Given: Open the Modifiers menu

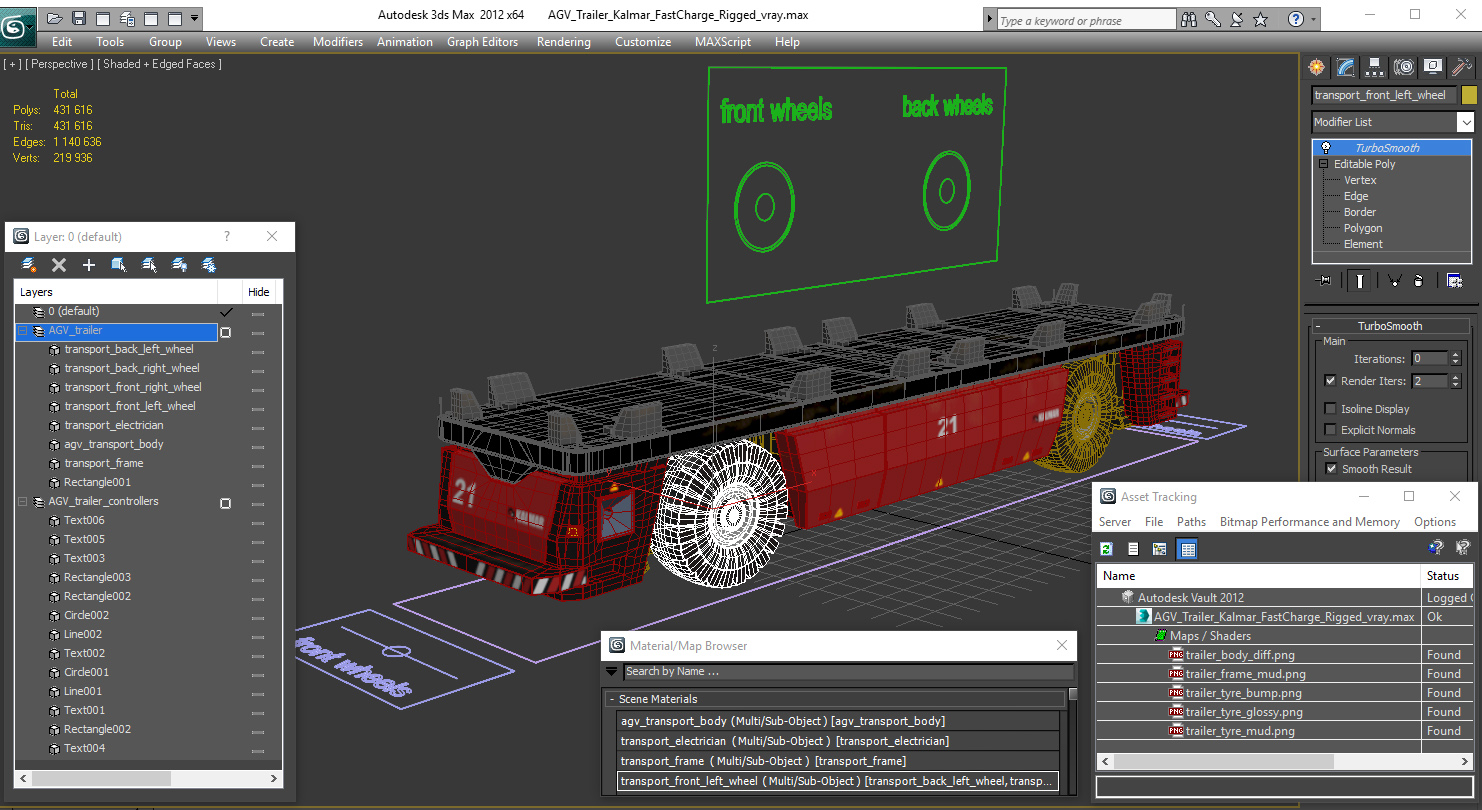Looking at the screenshot, I should pos(338,42).
